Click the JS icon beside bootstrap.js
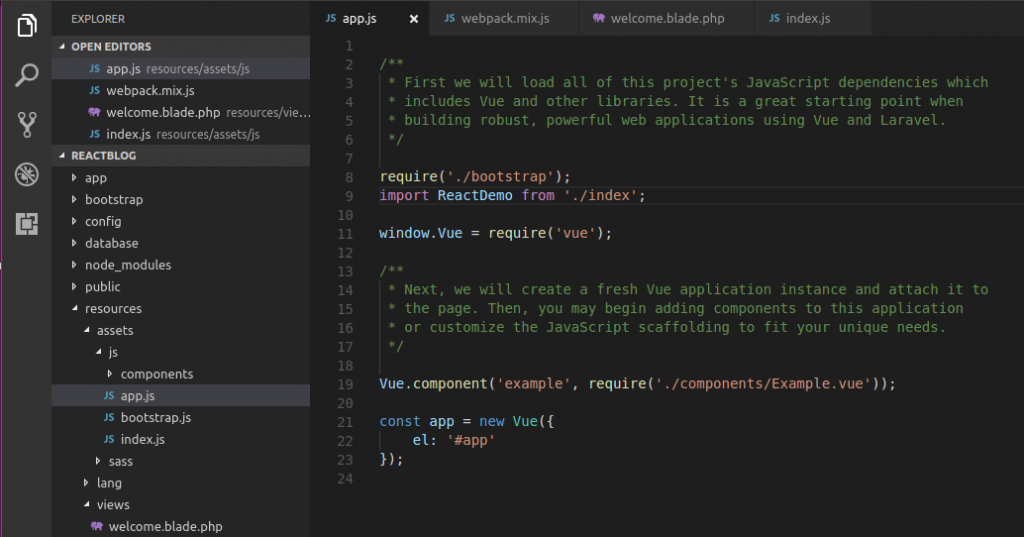The height and width of the screenshot is (537, 1024). [x=110, y=417]
